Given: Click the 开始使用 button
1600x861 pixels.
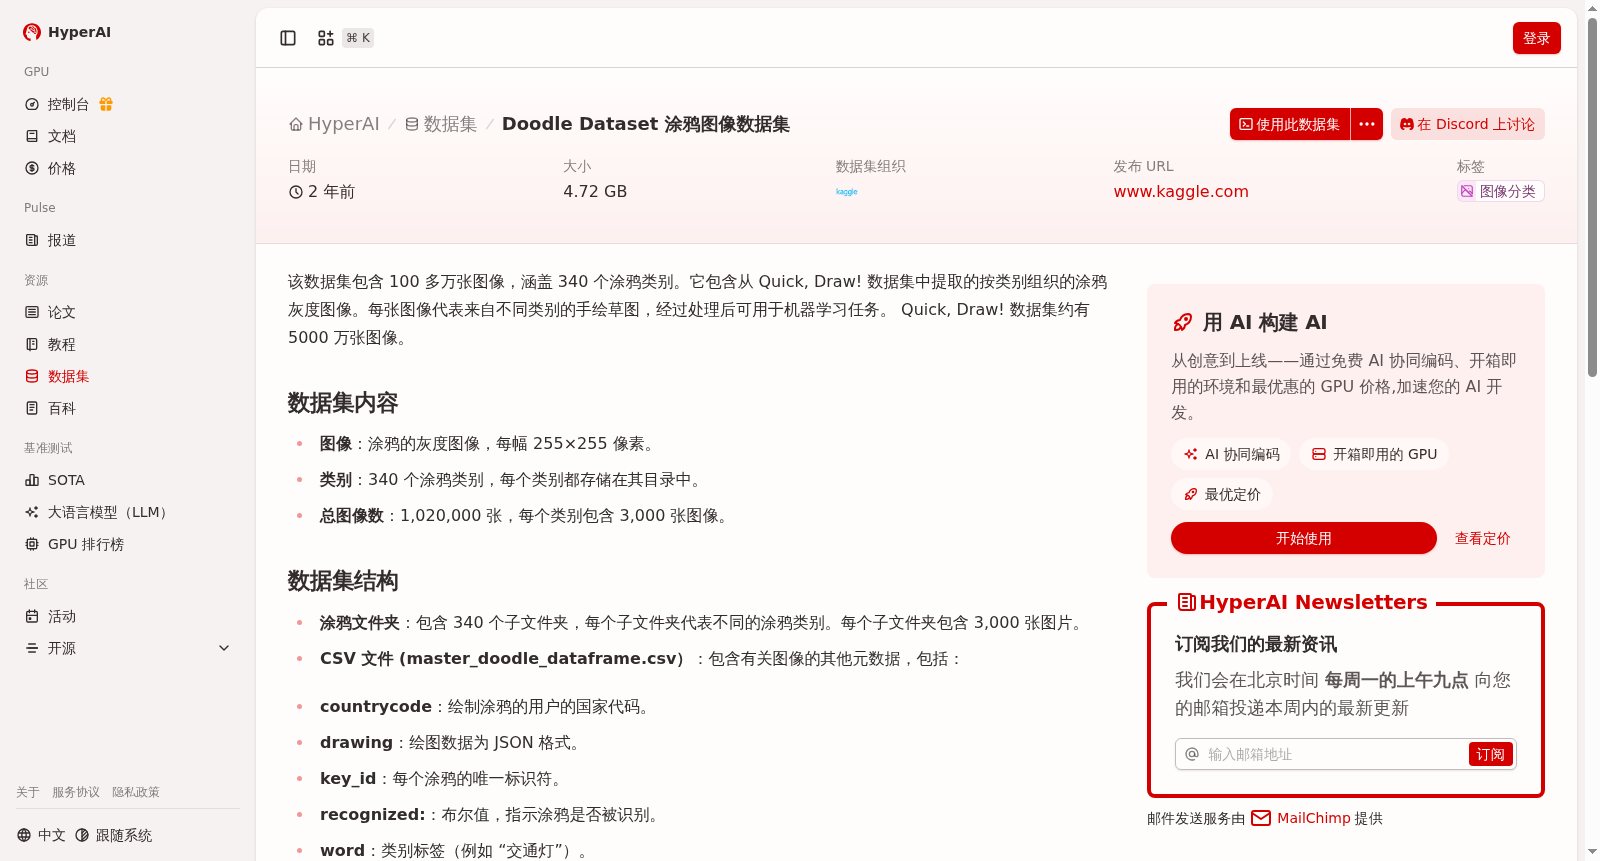Looking at the screenshot, I should [x=1304, y=538].
